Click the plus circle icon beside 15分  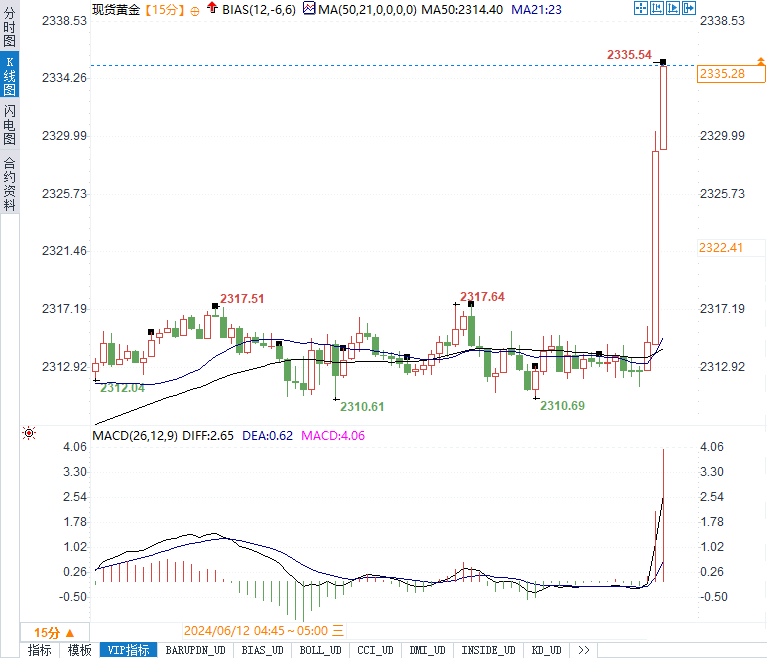click(194, 10)
